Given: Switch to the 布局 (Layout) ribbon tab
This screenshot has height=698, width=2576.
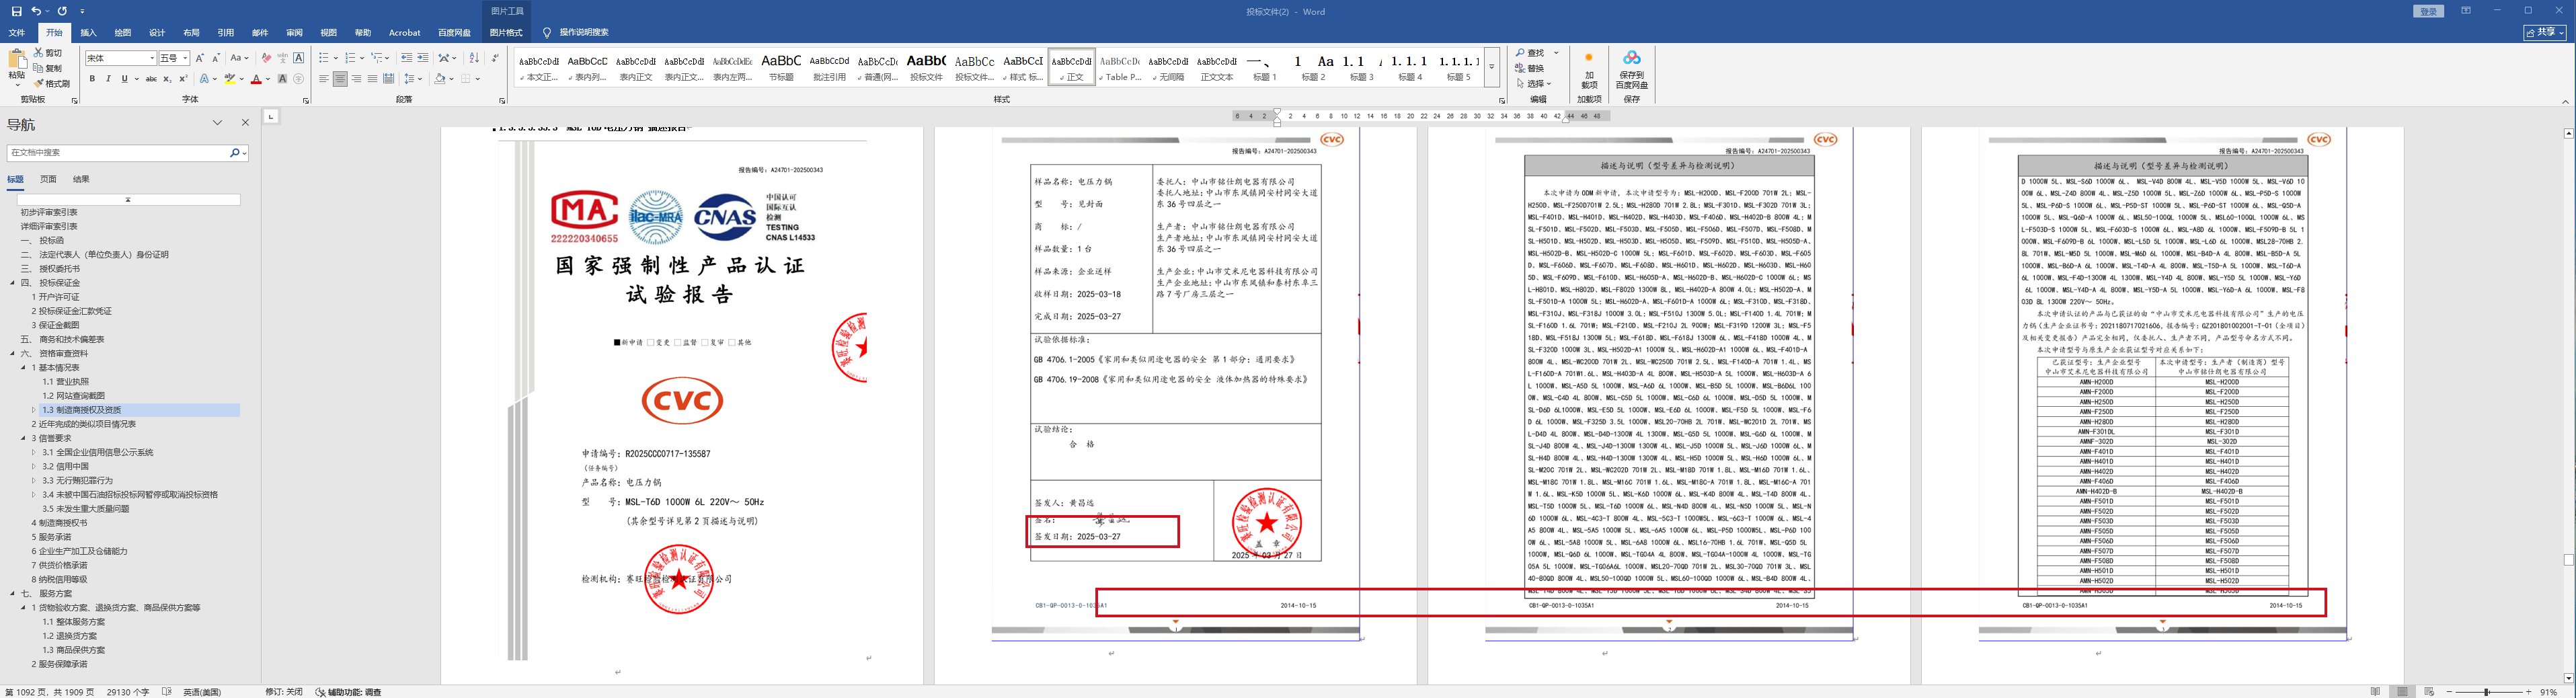Looking at the screenshot, I should tap(191, 32).
